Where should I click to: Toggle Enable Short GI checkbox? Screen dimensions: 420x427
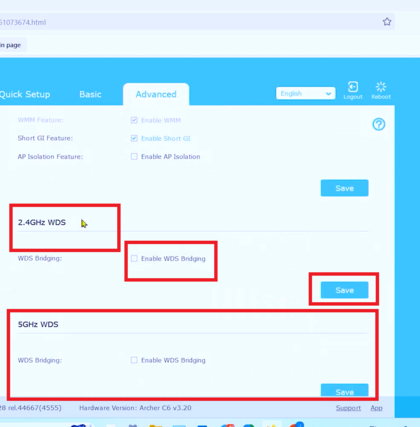pyautogui.click(x=134, y=138)
